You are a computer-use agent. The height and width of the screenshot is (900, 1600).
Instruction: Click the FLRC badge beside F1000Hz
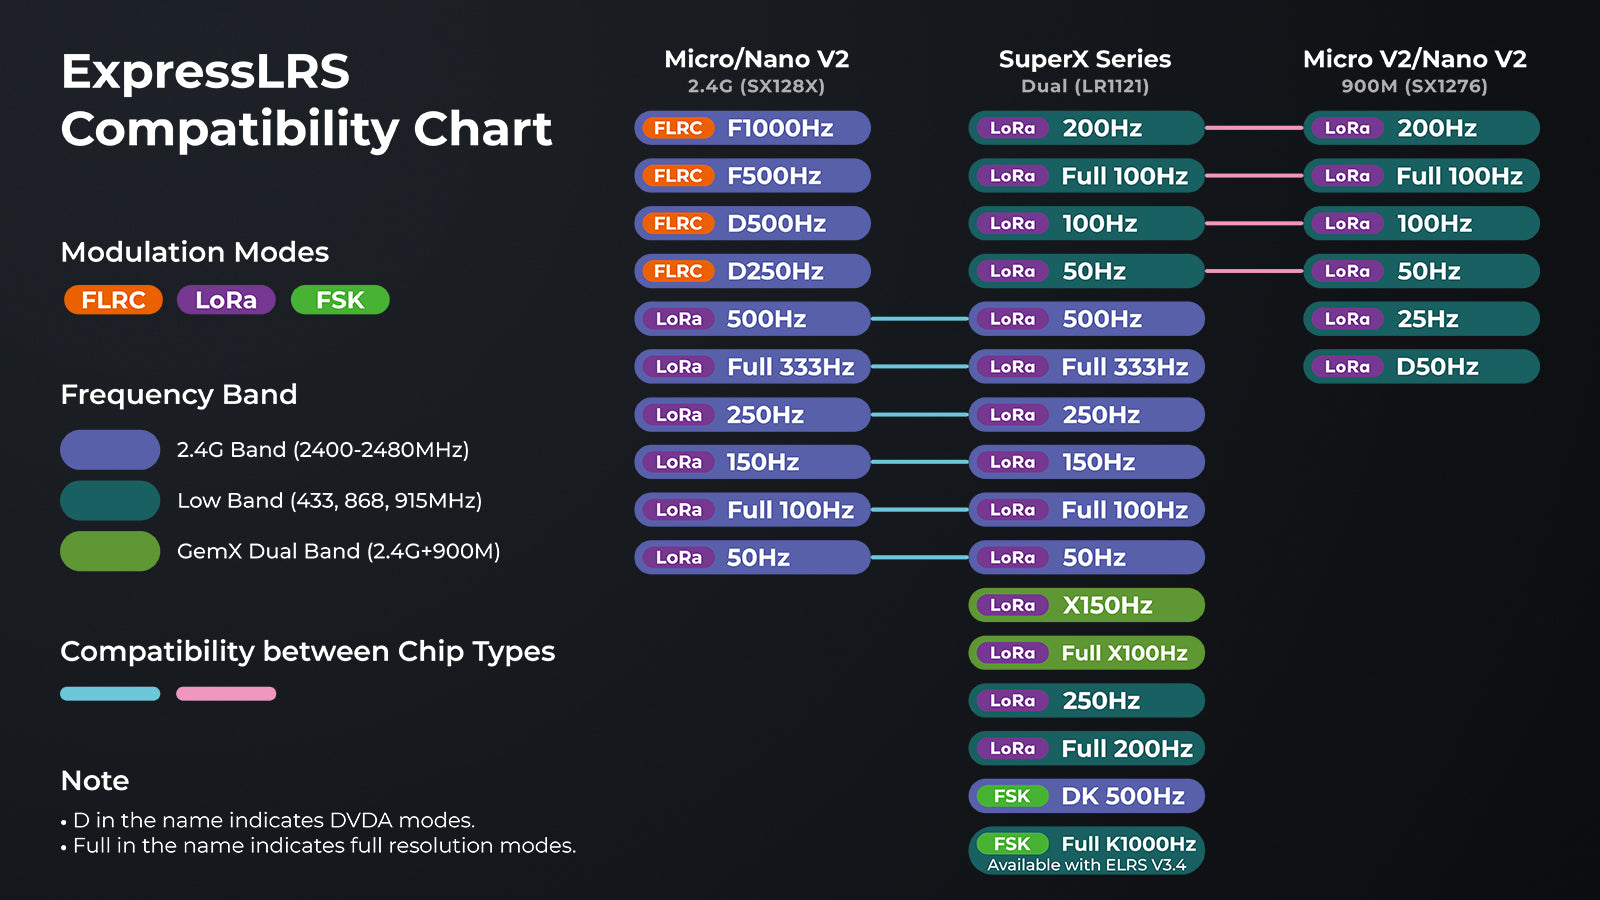678,128
